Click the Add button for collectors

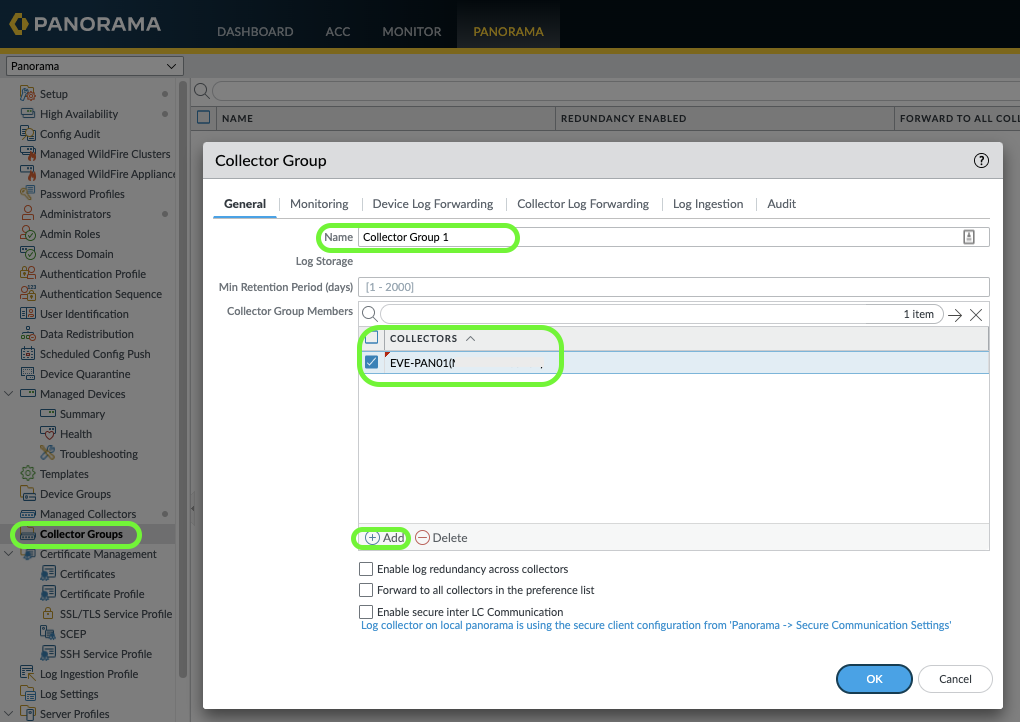pos(381,538)
